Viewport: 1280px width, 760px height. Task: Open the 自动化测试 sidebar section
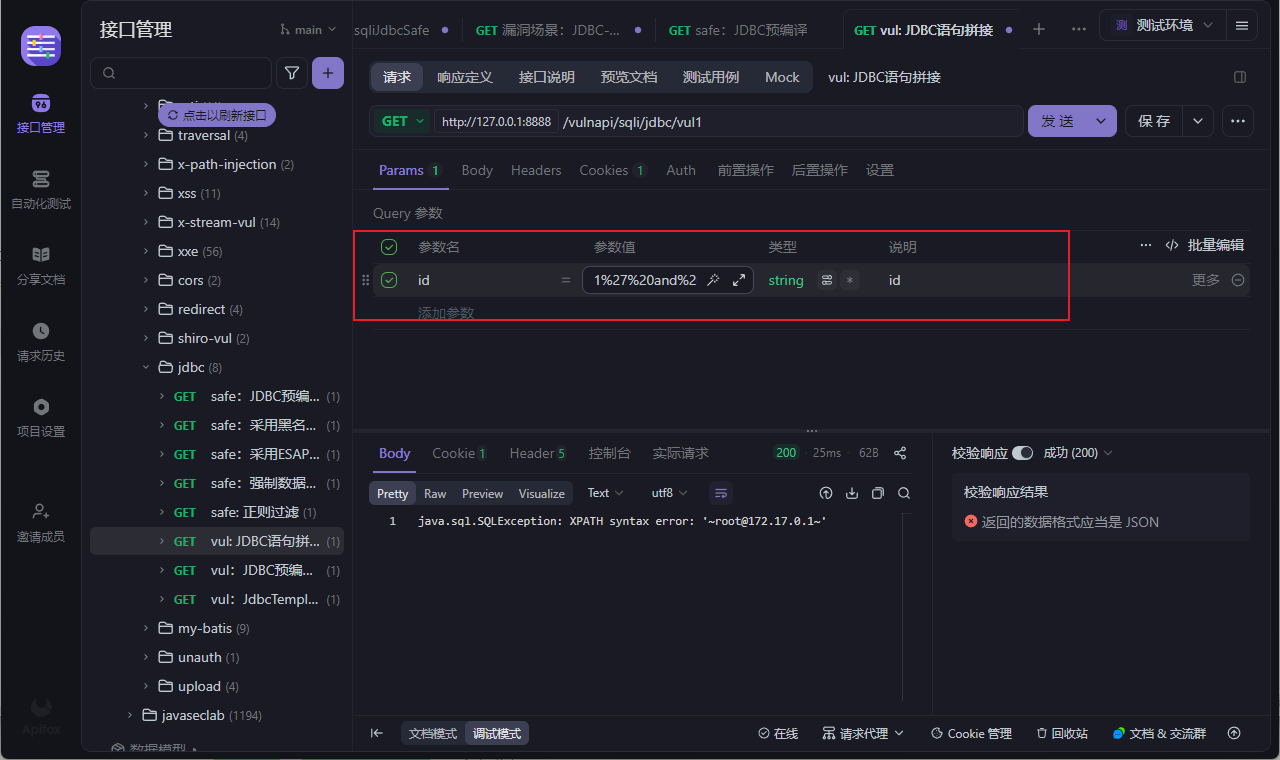(x=41, y=189)
